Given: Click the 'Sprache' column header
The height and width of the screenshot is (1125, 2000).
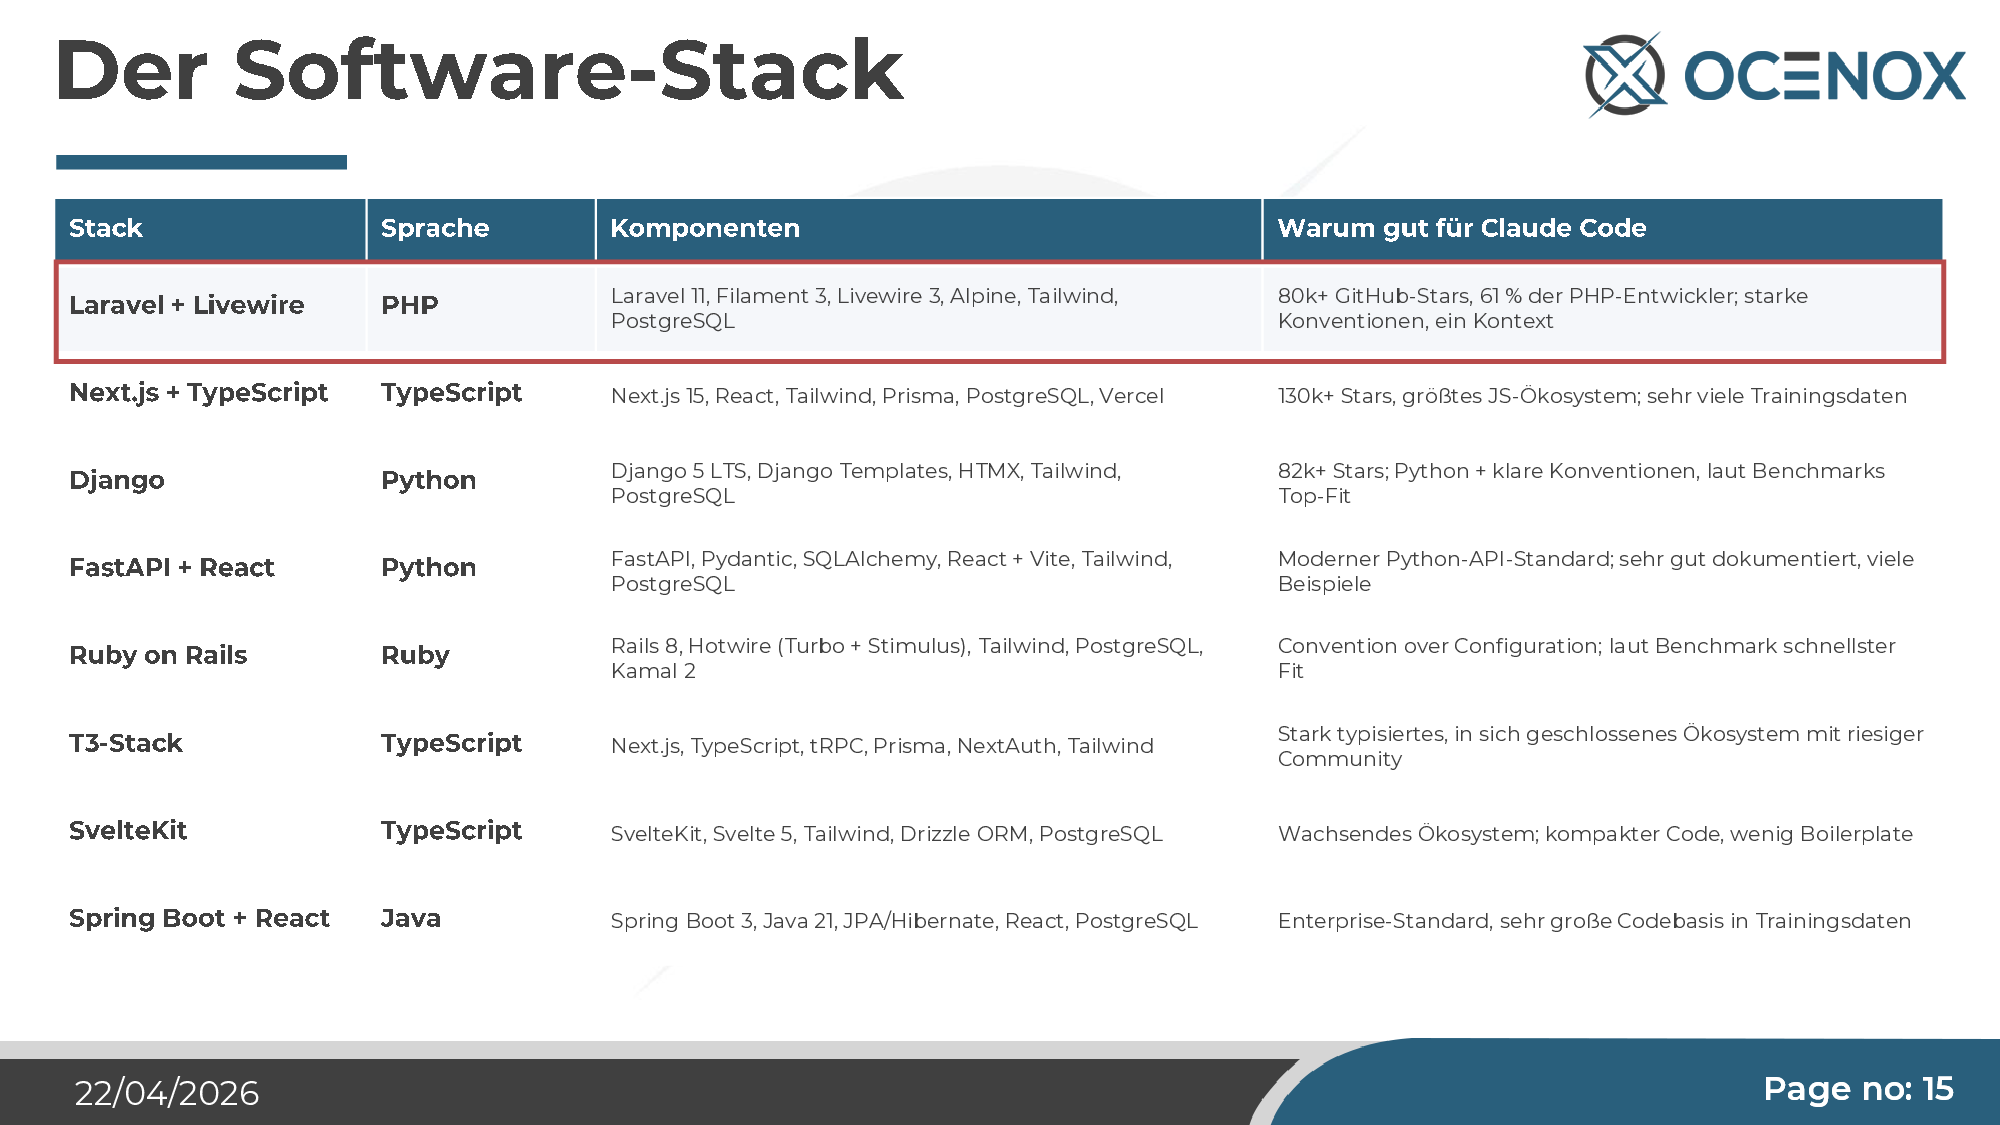Looking at the screenshot, I should [x=481, y=228].
